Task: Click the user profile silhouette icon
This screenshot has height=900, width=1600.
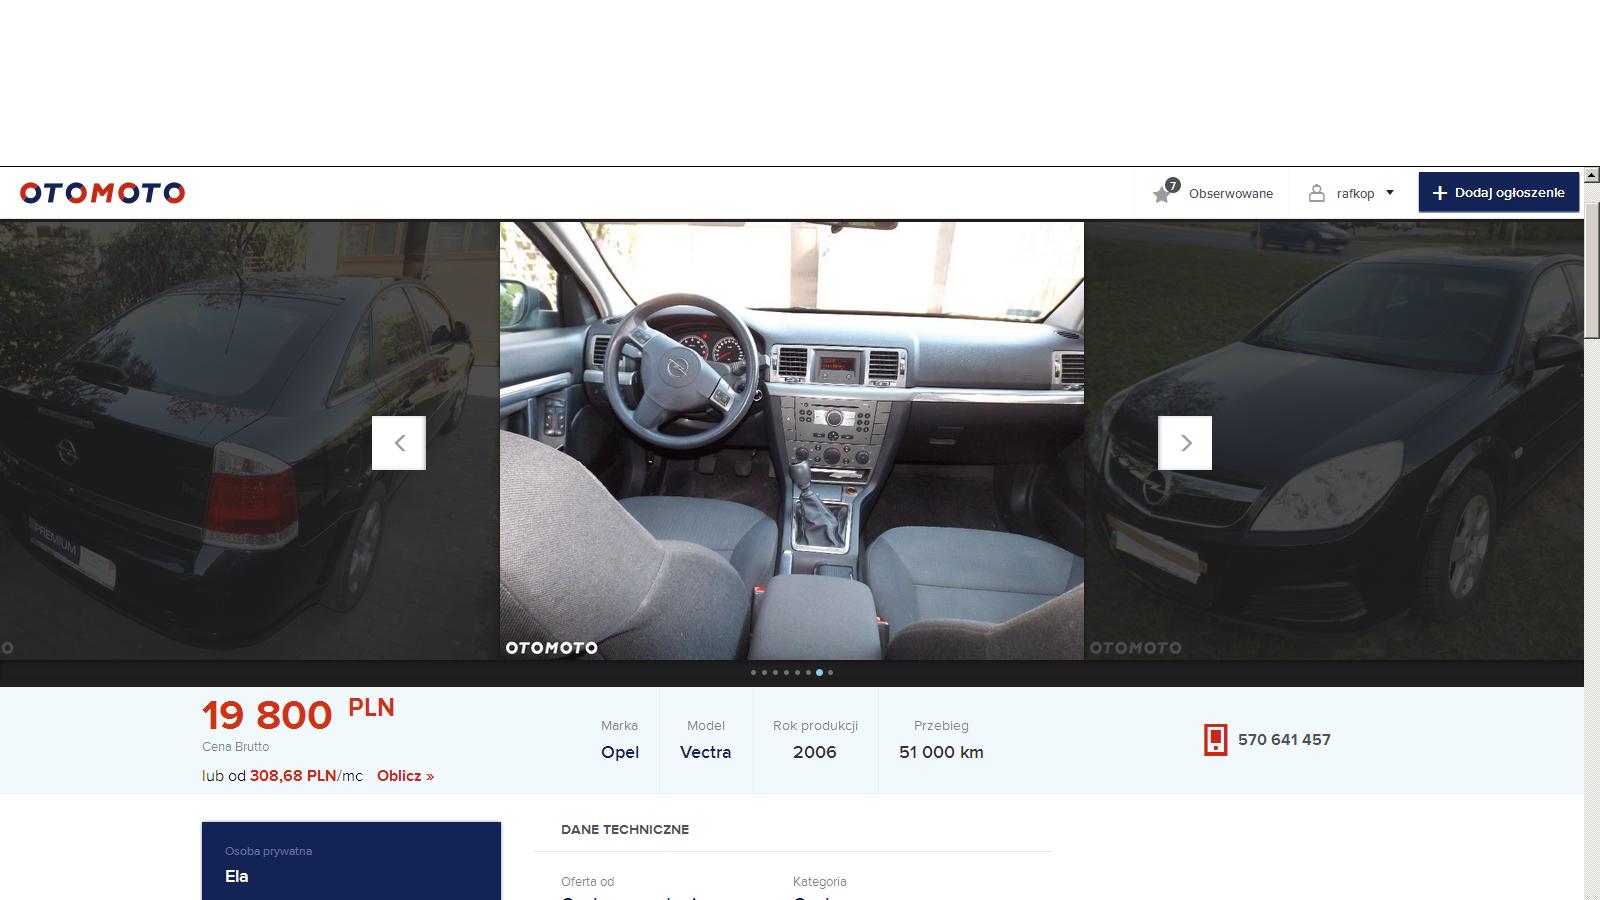Action: (1317, 194)
